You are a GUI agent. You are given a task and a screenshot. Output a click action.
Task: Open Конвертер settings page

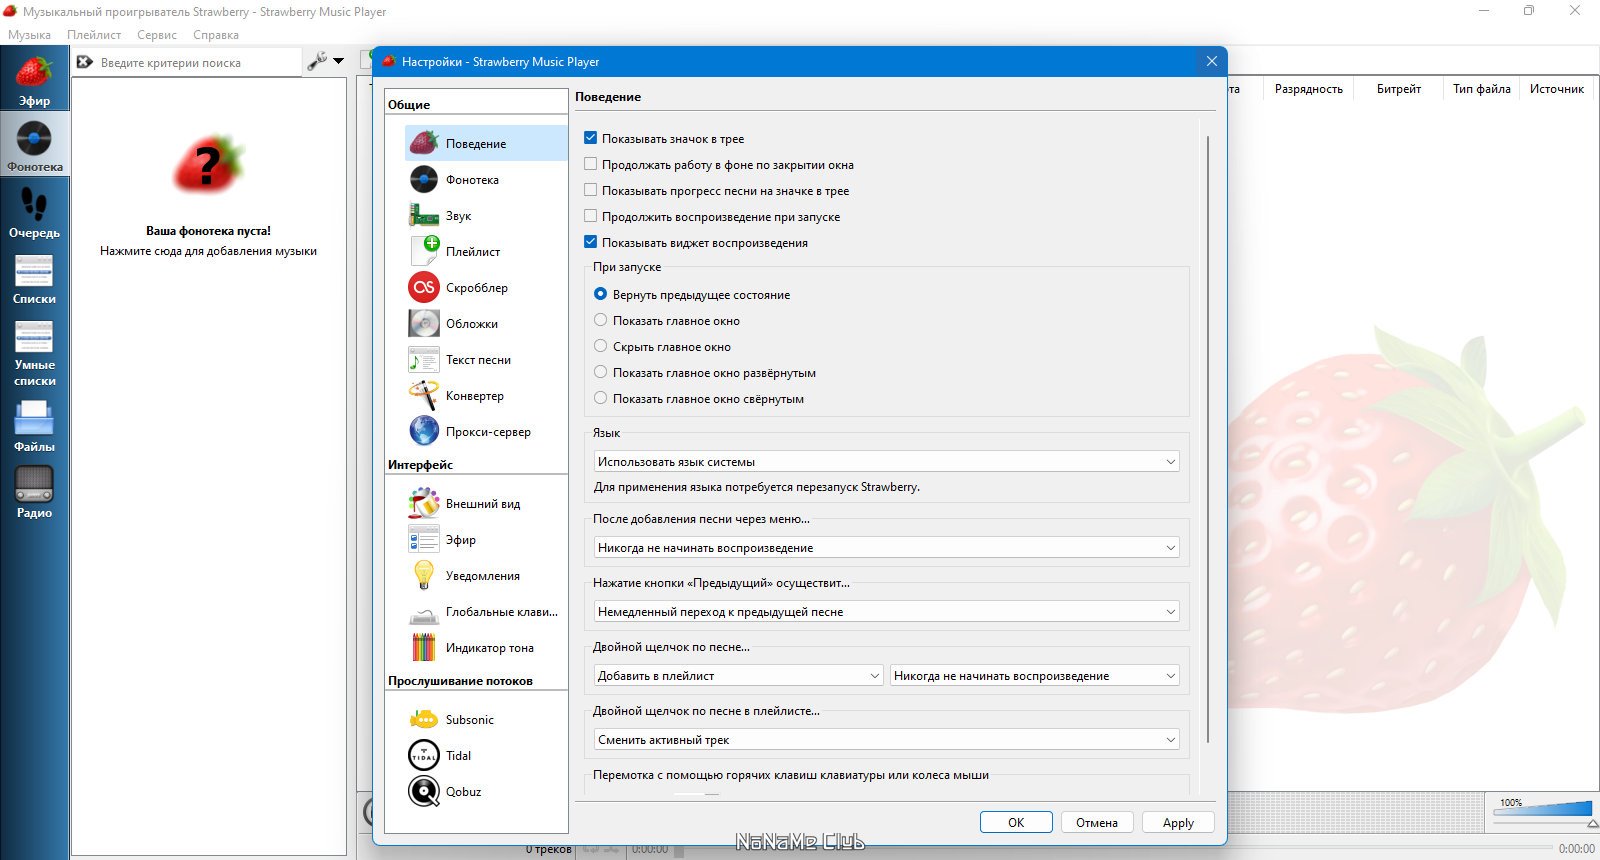click(x=486, y=395)
